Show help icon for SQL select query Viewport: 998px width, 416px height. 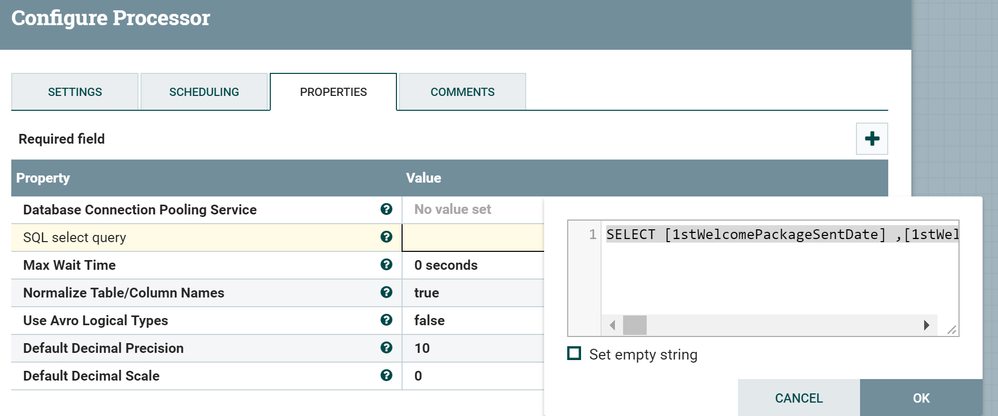[386, 238]
